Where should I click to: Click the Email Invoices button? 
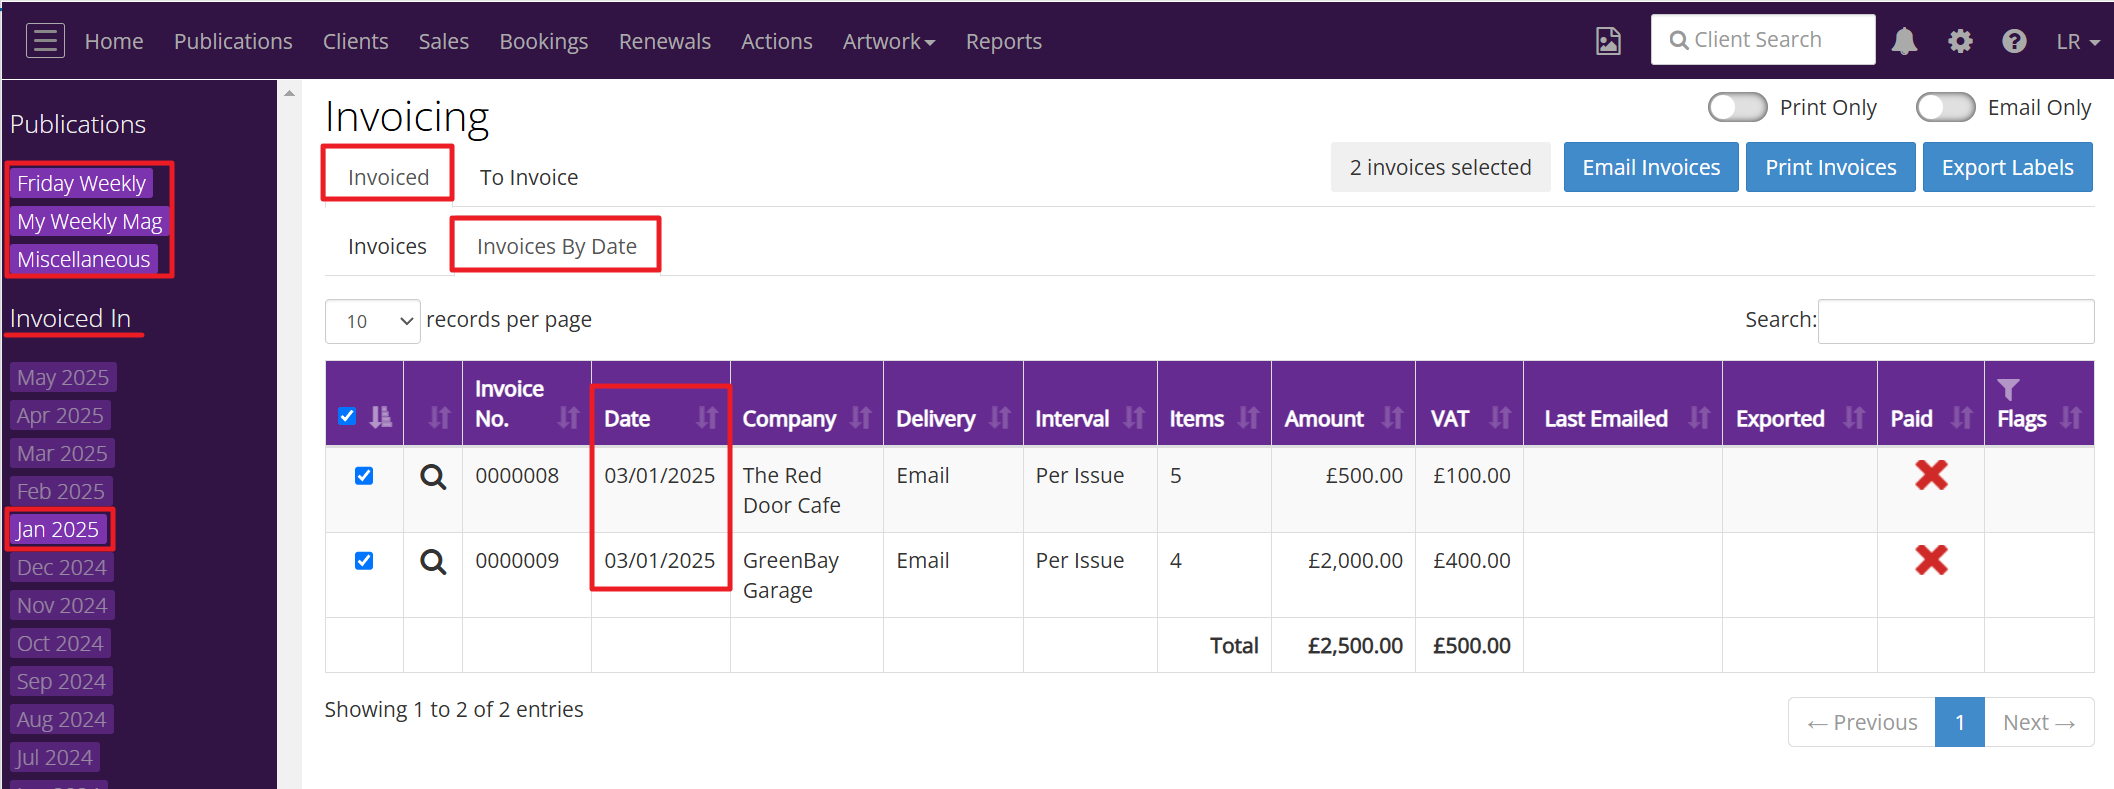(1651, 167)
